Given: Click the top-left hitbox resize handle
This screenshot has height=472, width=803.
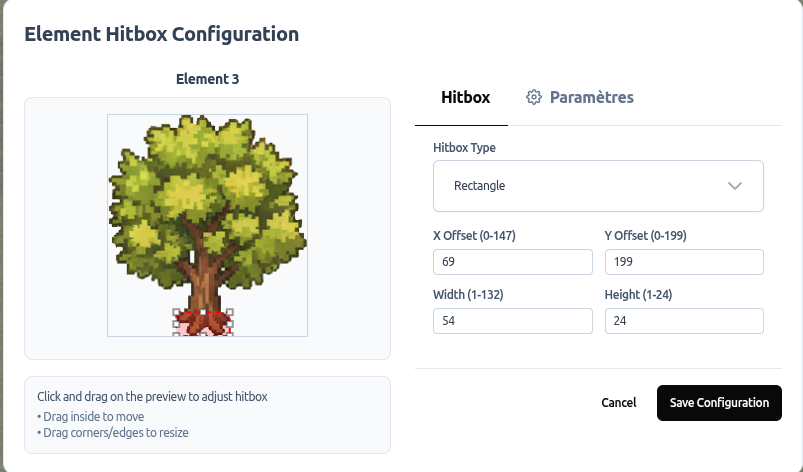Looking at the screenshot, I should (177, 312).
